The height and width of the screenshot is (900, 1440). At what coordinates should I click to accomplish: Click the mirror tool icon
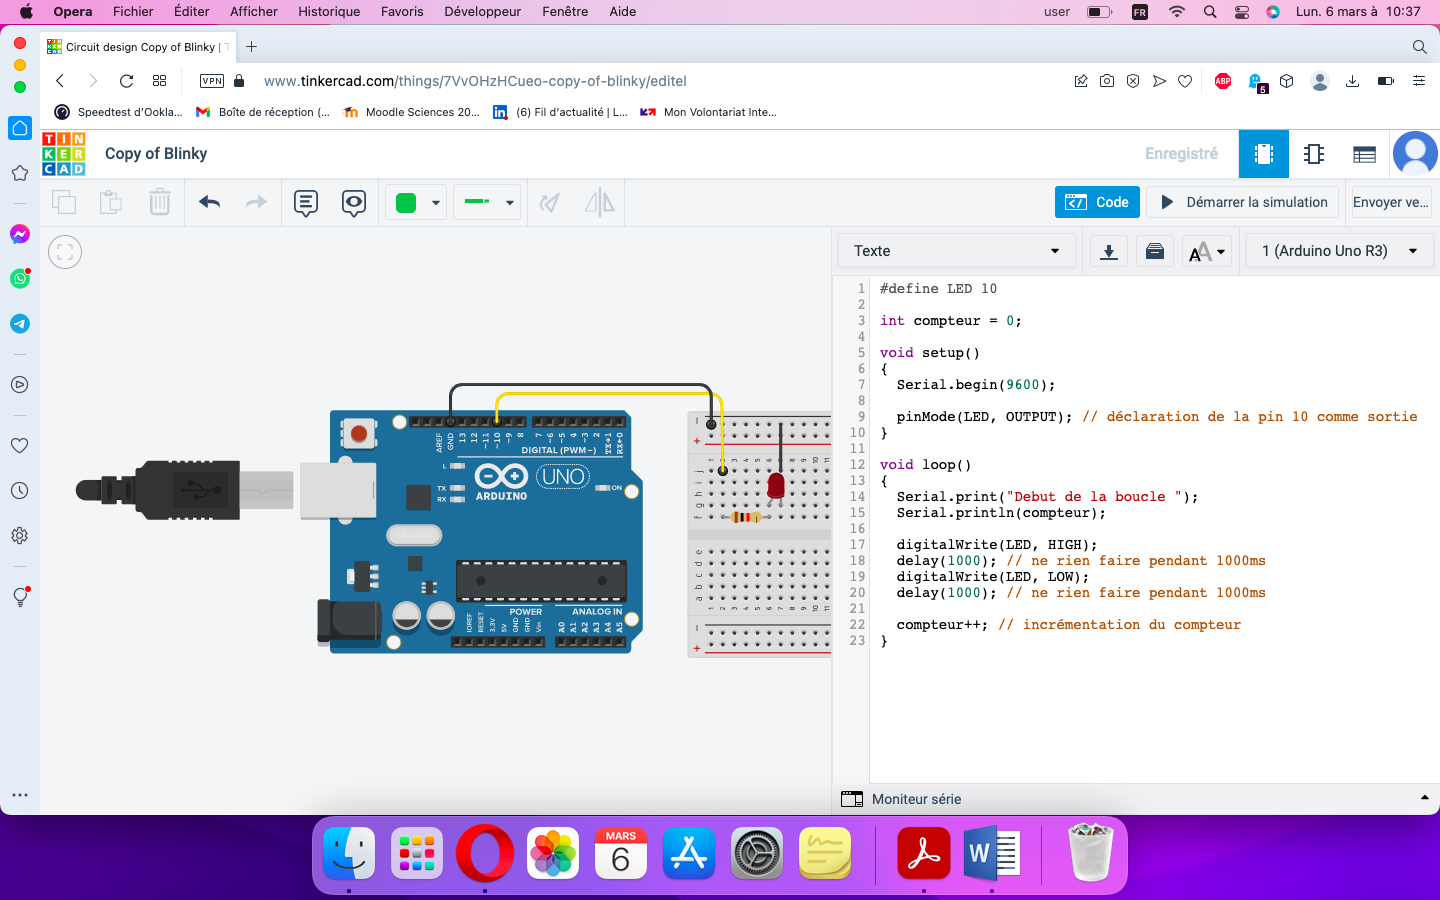(600, 203)
